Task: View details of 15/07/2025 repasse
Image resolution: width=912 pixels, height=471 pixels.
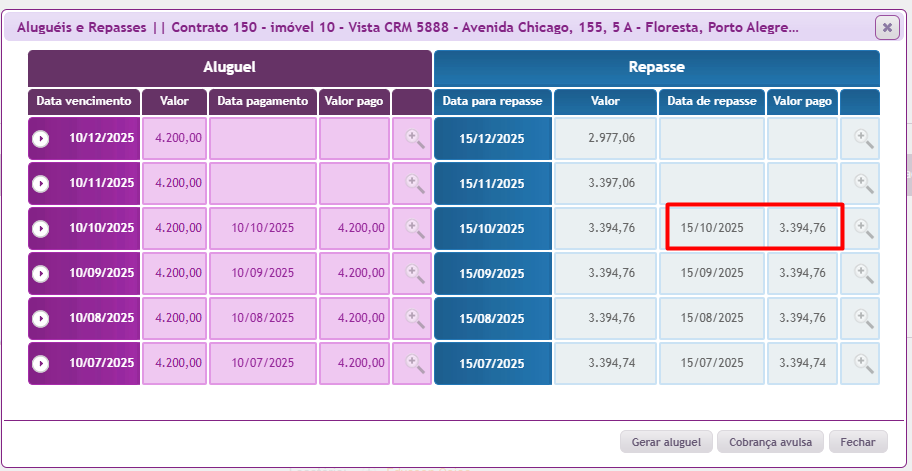Action: [860, 363]
